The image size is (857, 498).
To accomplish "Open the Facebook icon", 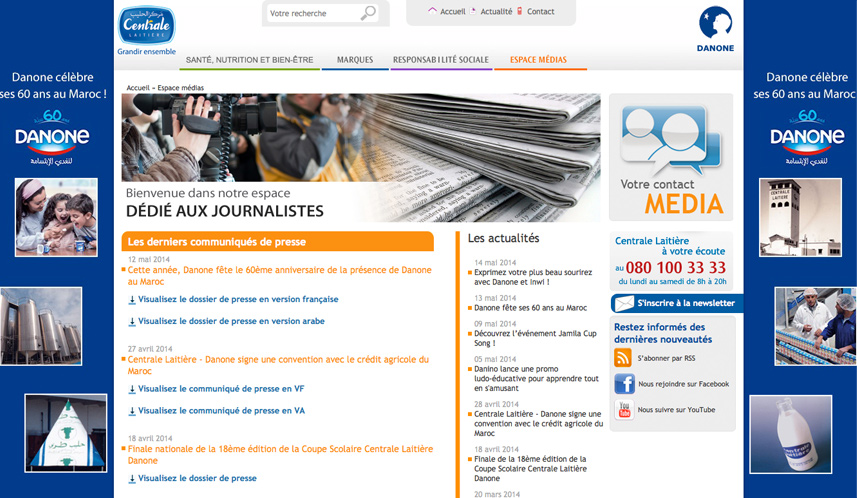I will (x=624, y=384).
